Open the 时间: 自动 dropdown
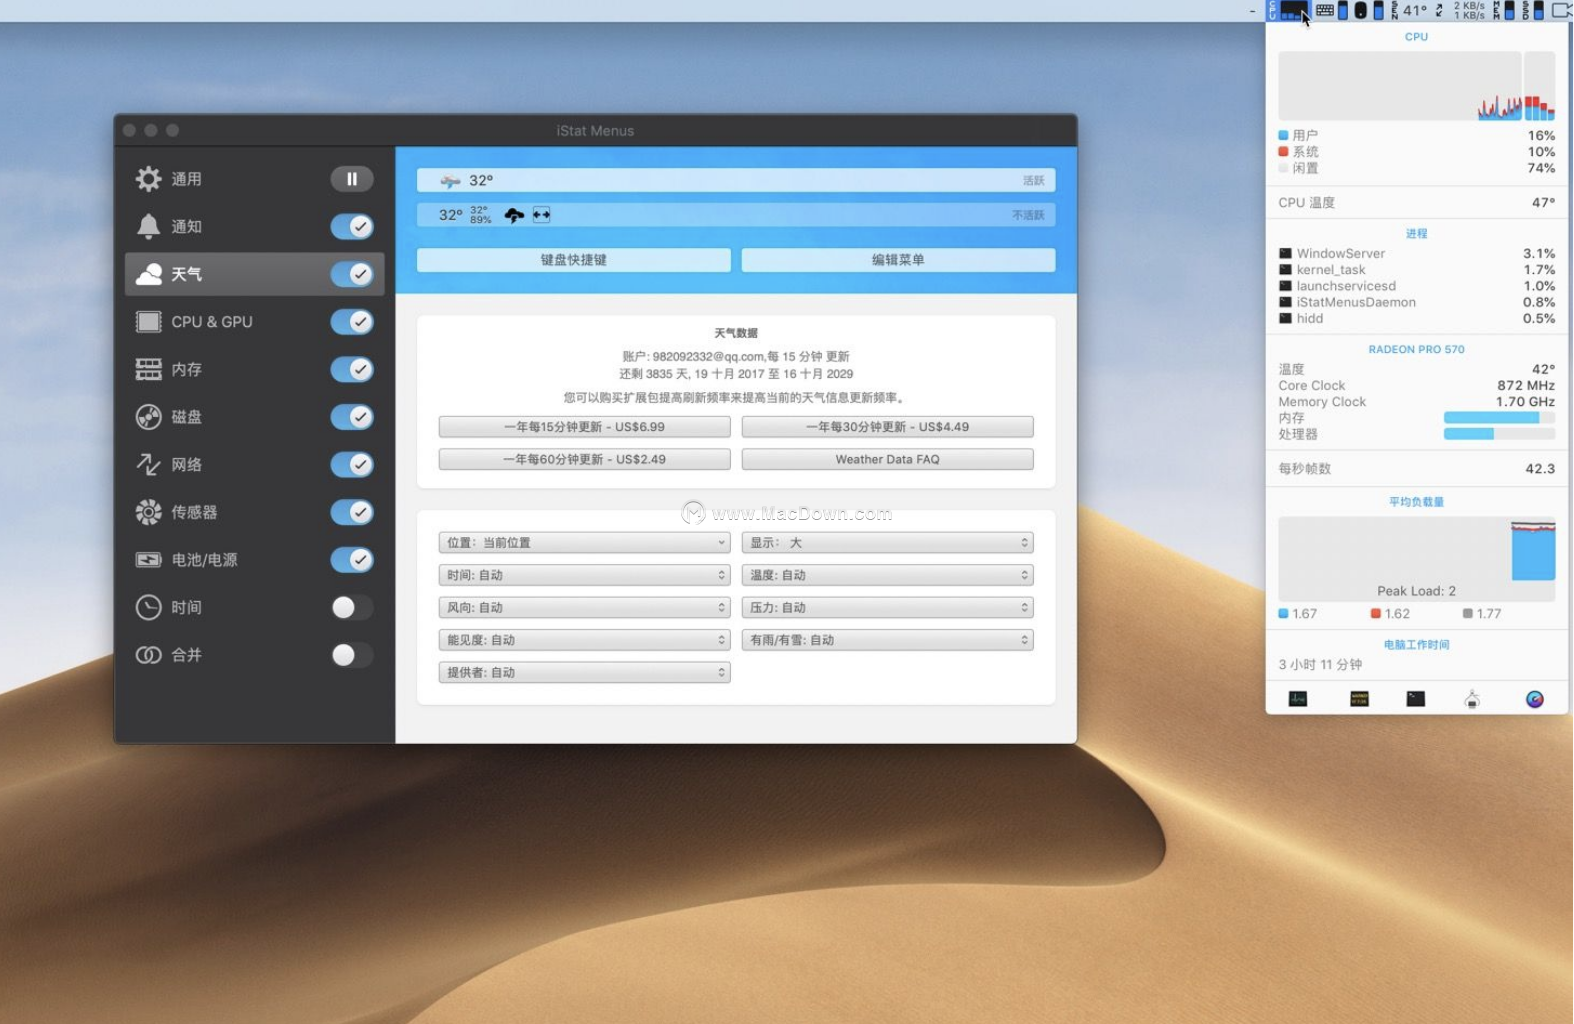The width and height of the screenshot is (1574, 1024). (584, 575)
